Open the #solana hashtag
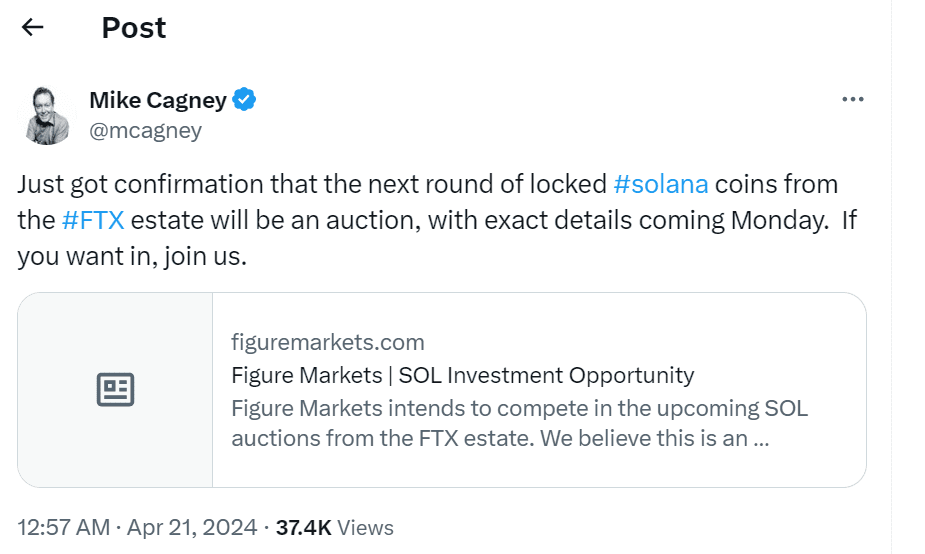The height and width of the screenshot is (554, 925). click(661, 184)
